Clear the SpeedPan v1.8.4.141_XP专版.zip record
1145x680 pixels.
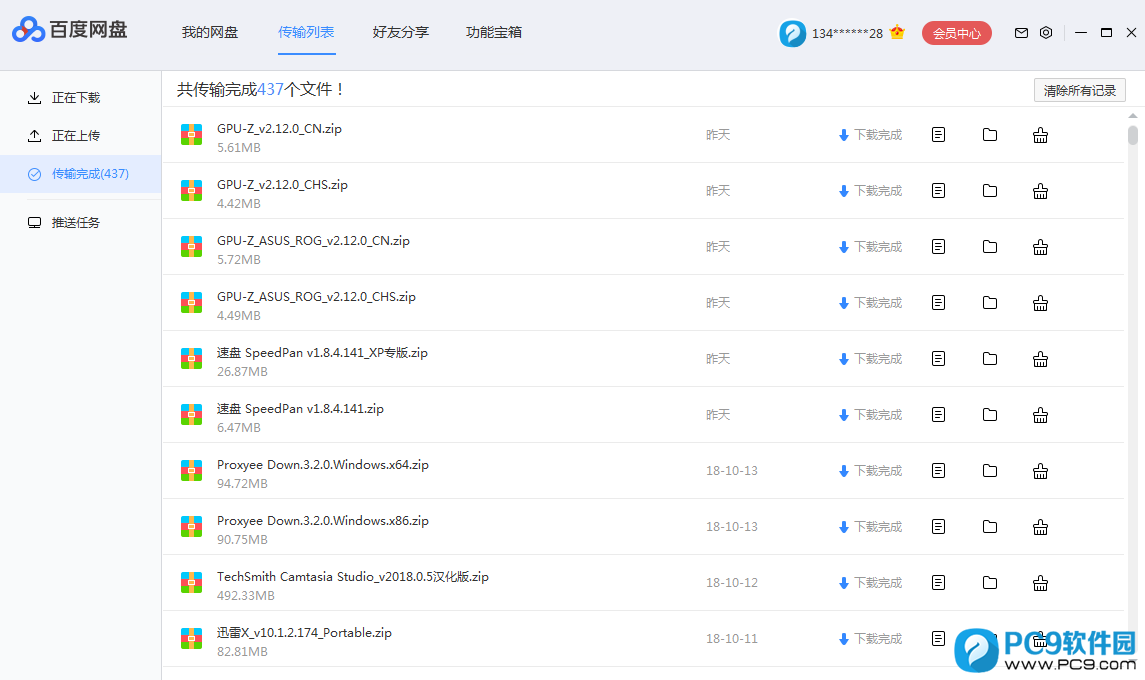(1041, 359)
